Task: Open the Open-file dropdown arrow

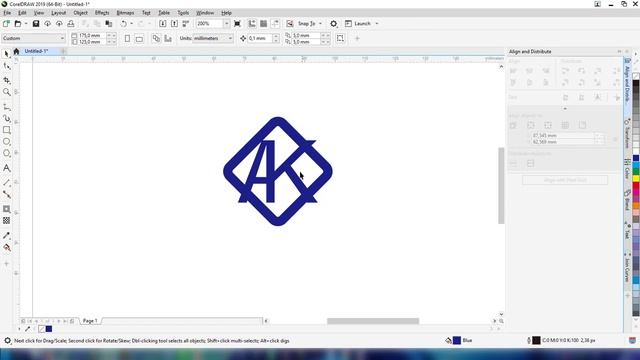Action: (26, 24)
